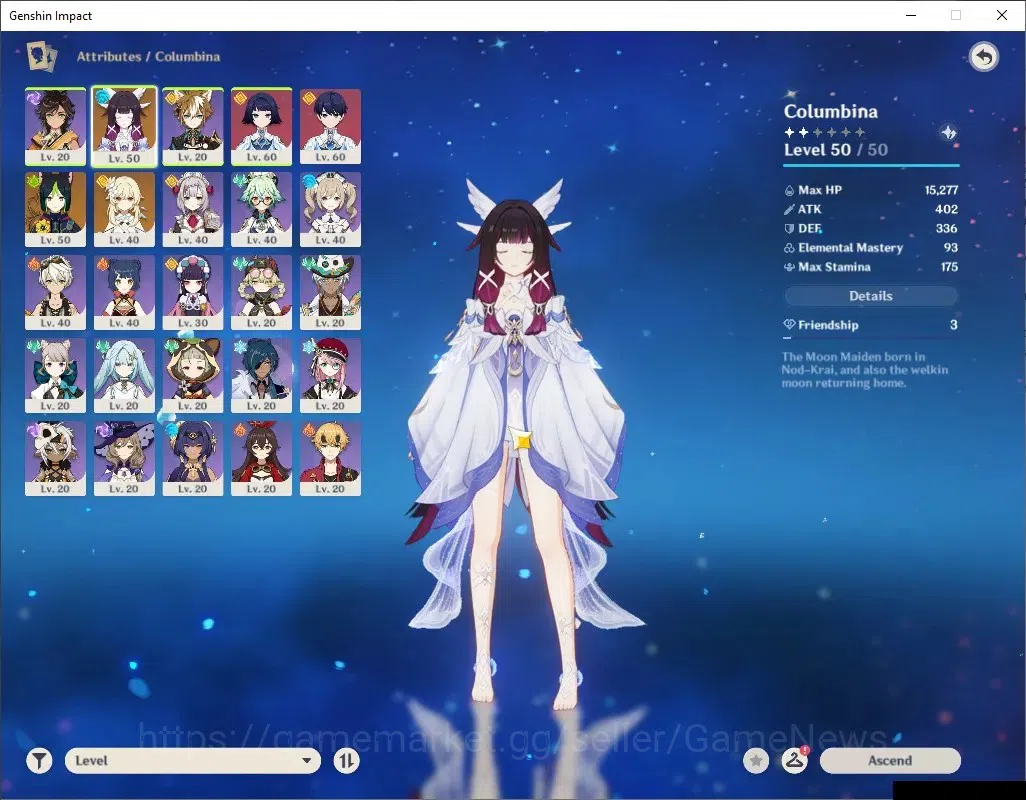Open the Details stats button

871,296
